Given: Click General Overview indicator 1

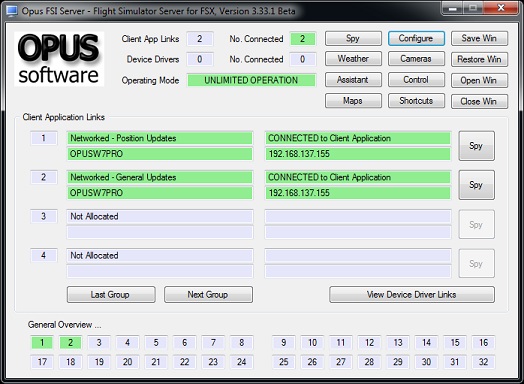Looking at the screenshot, I should (x=42, y=343).
